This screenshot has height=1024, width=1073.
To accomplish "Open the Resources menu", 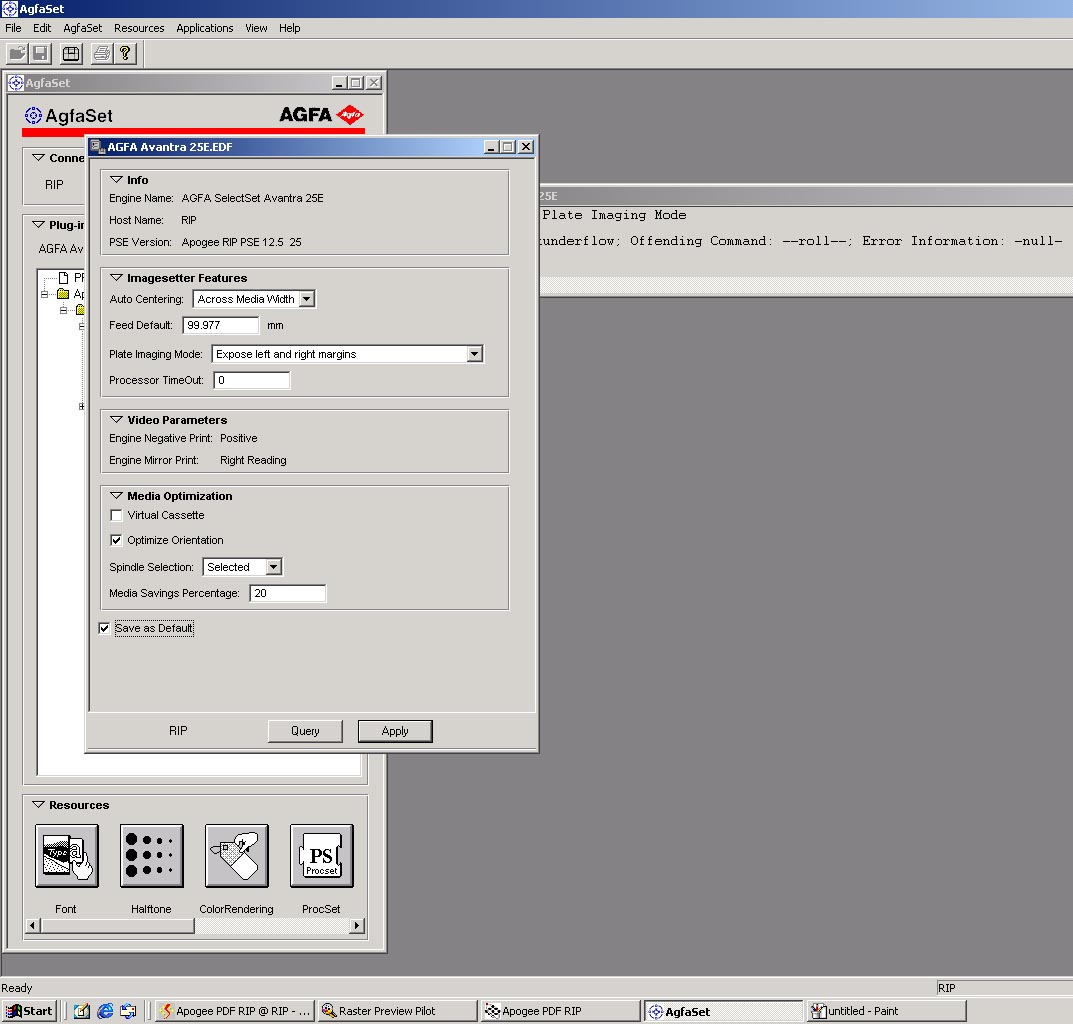I will (x=139, y=28).
